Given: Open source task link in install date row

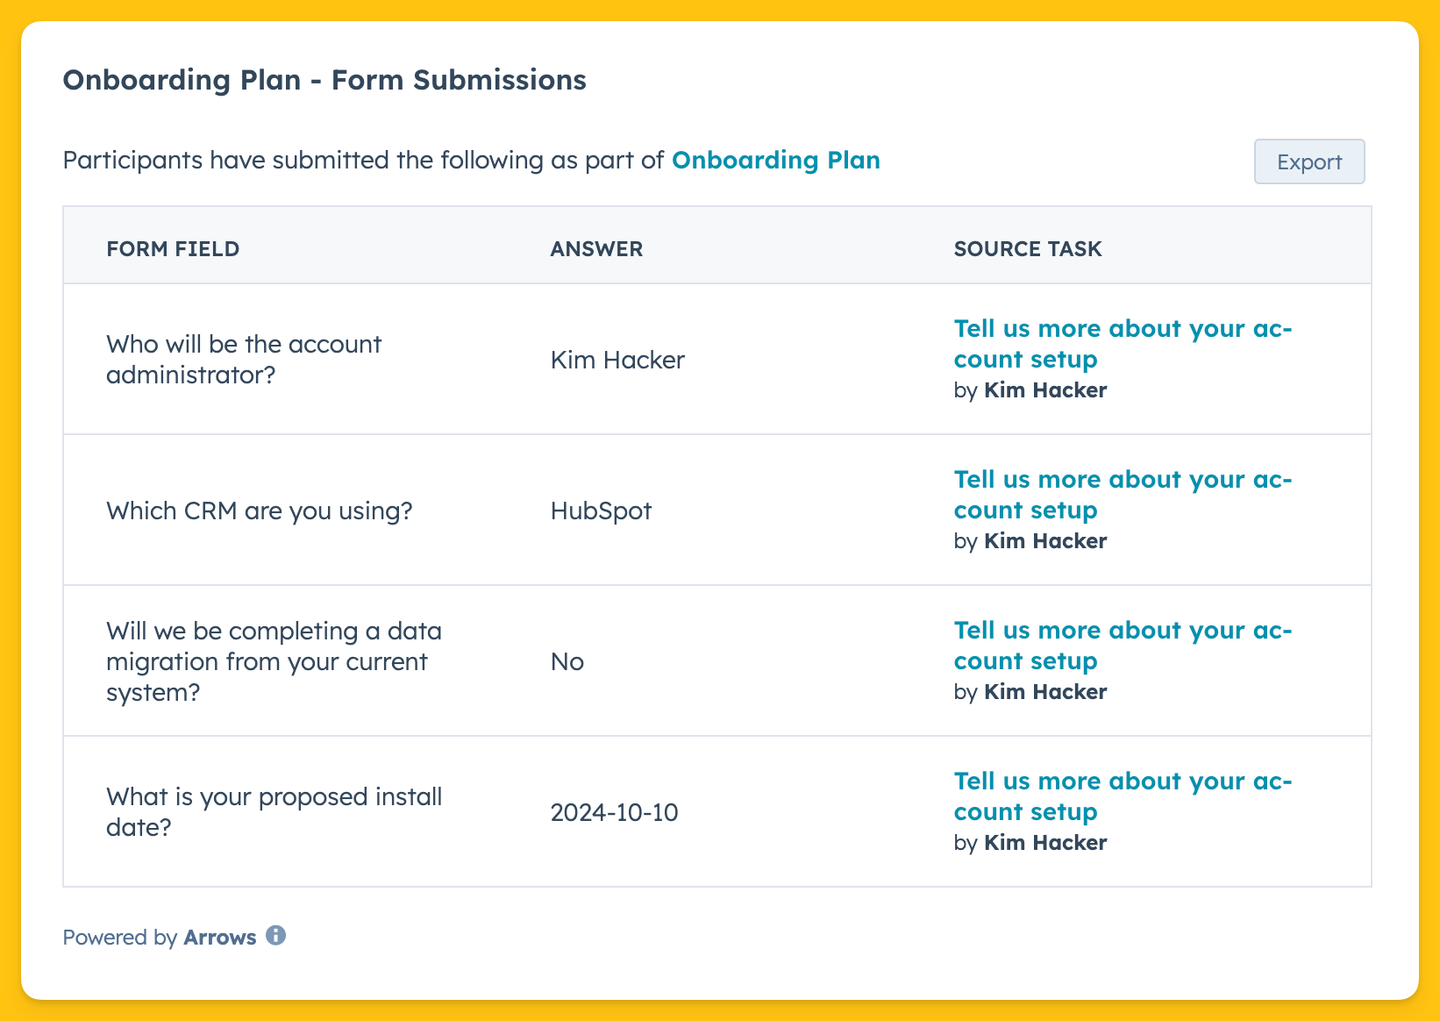Looking at the screenshot, I should 1123,797.
